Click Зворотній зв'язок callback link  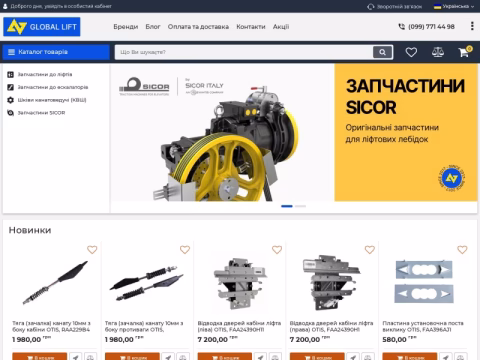[x=399, y=7]
